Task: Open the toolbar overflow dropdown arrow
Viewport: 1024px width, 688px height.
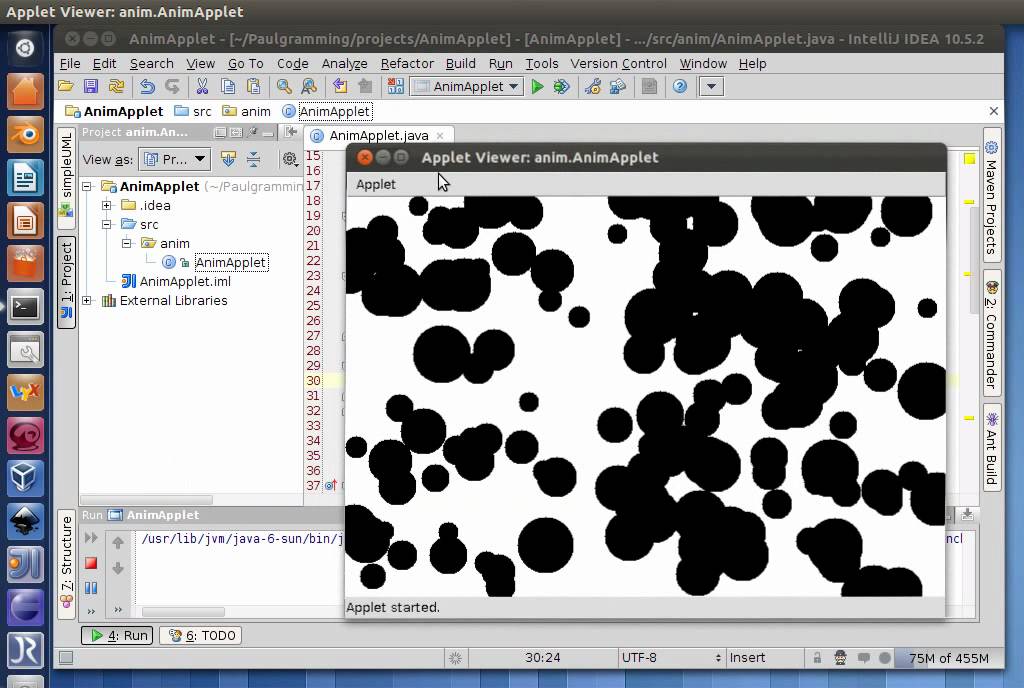Action: click(x=711, y=86)
